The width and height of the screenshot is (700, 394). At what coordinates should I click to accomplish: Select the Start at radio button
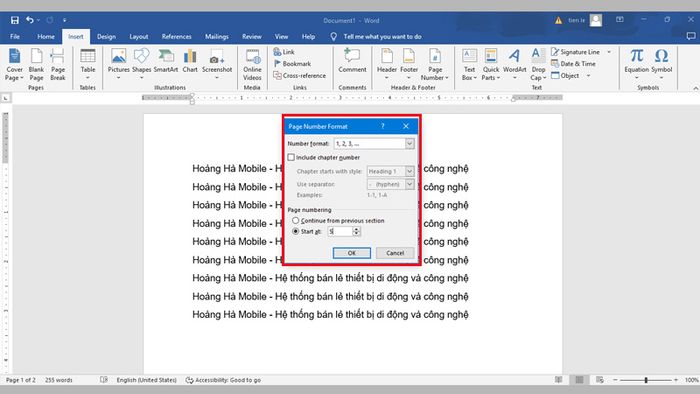click(296, 231)
